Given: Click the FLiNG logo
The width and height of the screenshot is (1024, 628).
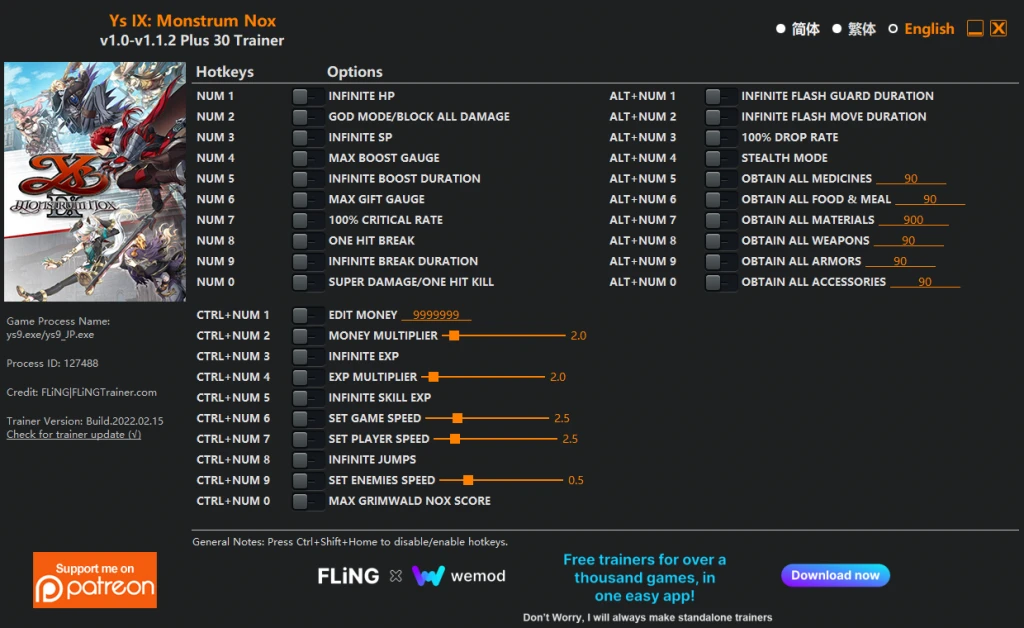Looking at the screenshot, I should click(348, 576).
